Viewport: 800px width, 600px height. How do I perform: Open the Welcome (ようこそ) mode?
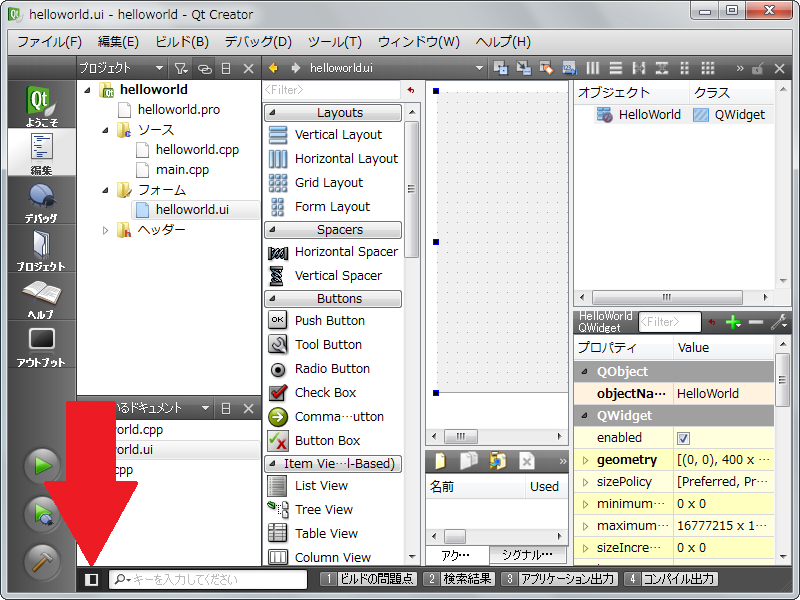coord(41,106)
